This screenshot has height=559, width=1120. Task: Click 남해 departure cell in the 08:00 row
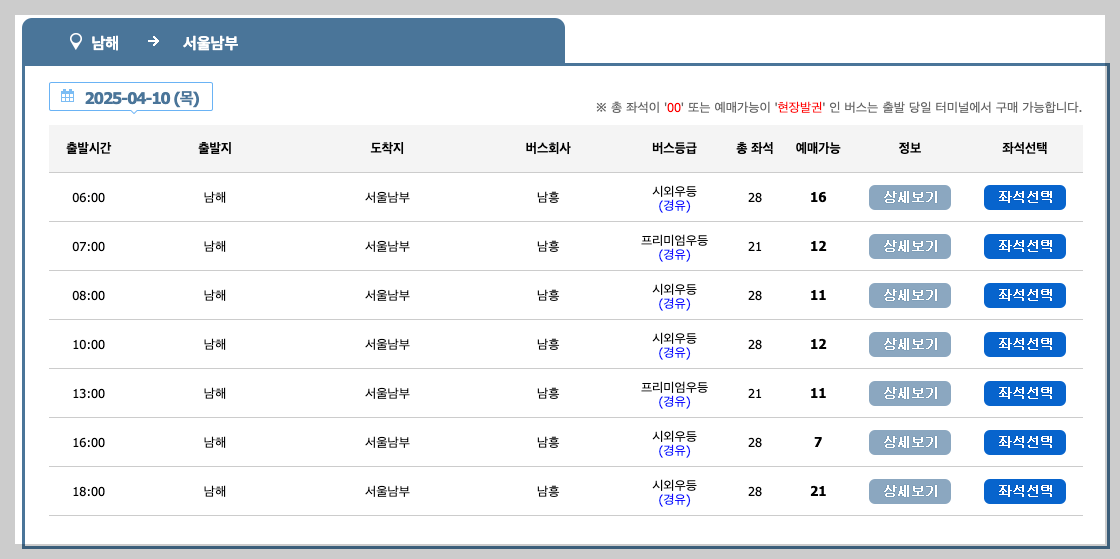coord(215,296)
